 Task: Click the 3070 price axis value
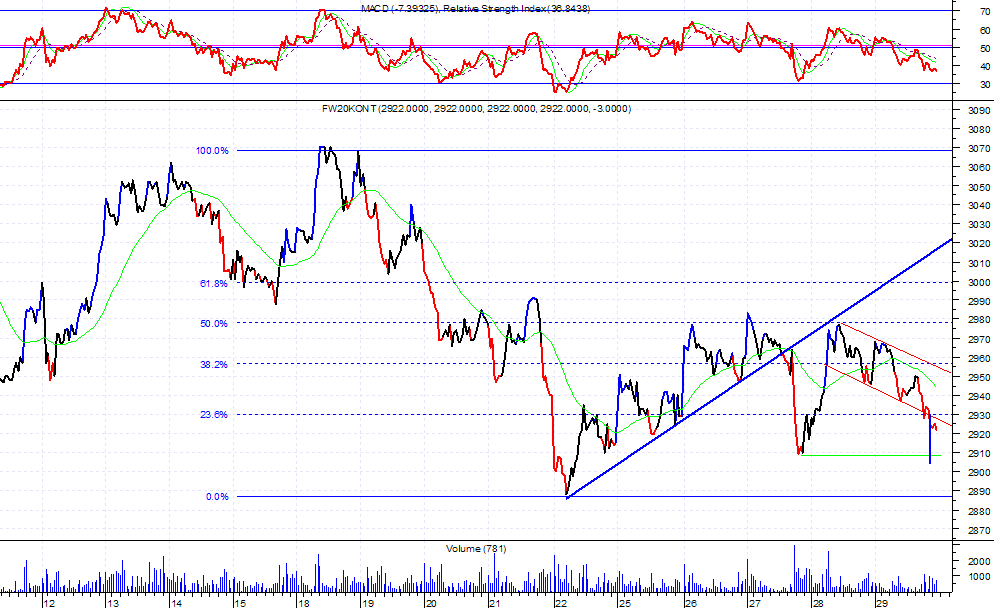[979, 149]
